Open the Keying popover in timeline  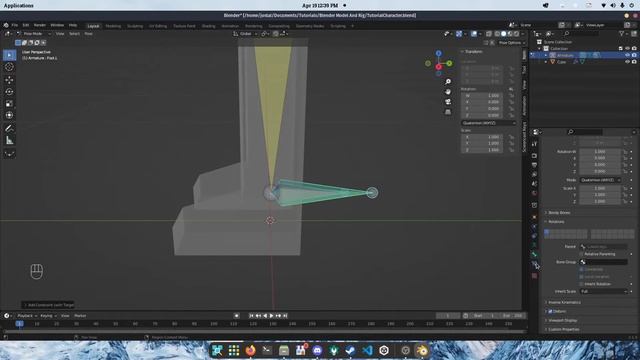pyautogui.click(x=48, y=316)
